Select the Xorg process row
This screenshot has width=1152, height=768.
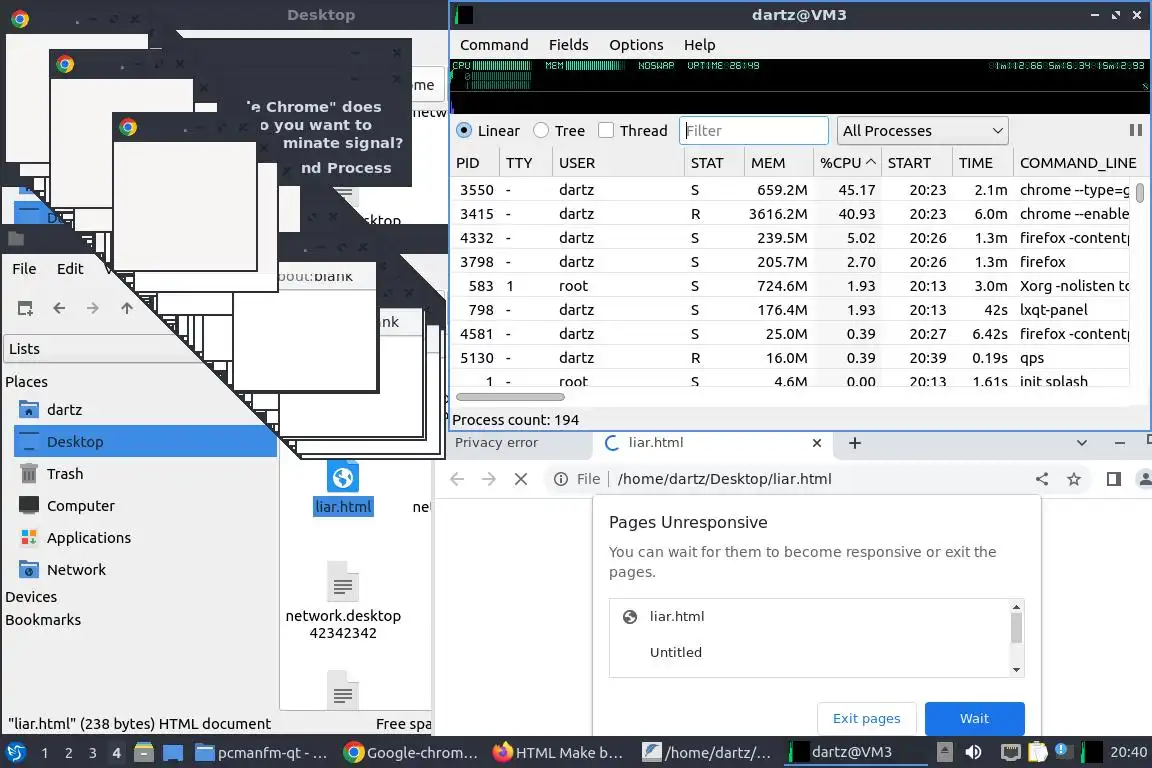click(x=791, y=286)
